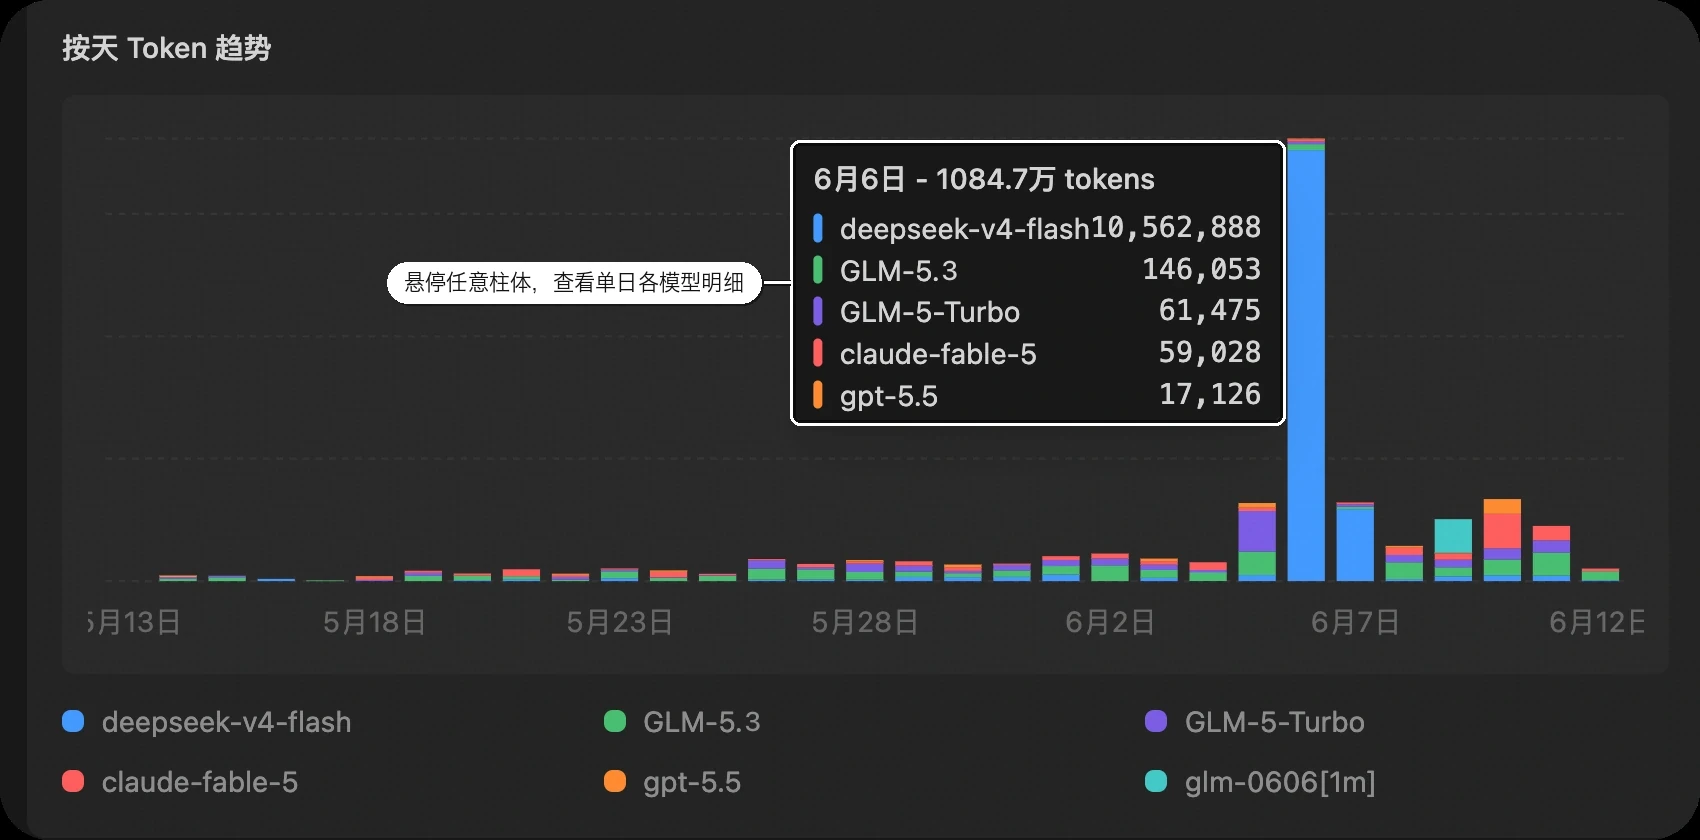Click GLM-5-Turbo in the tooltip
Viewport: 1700px width, 840px height.
930,312
